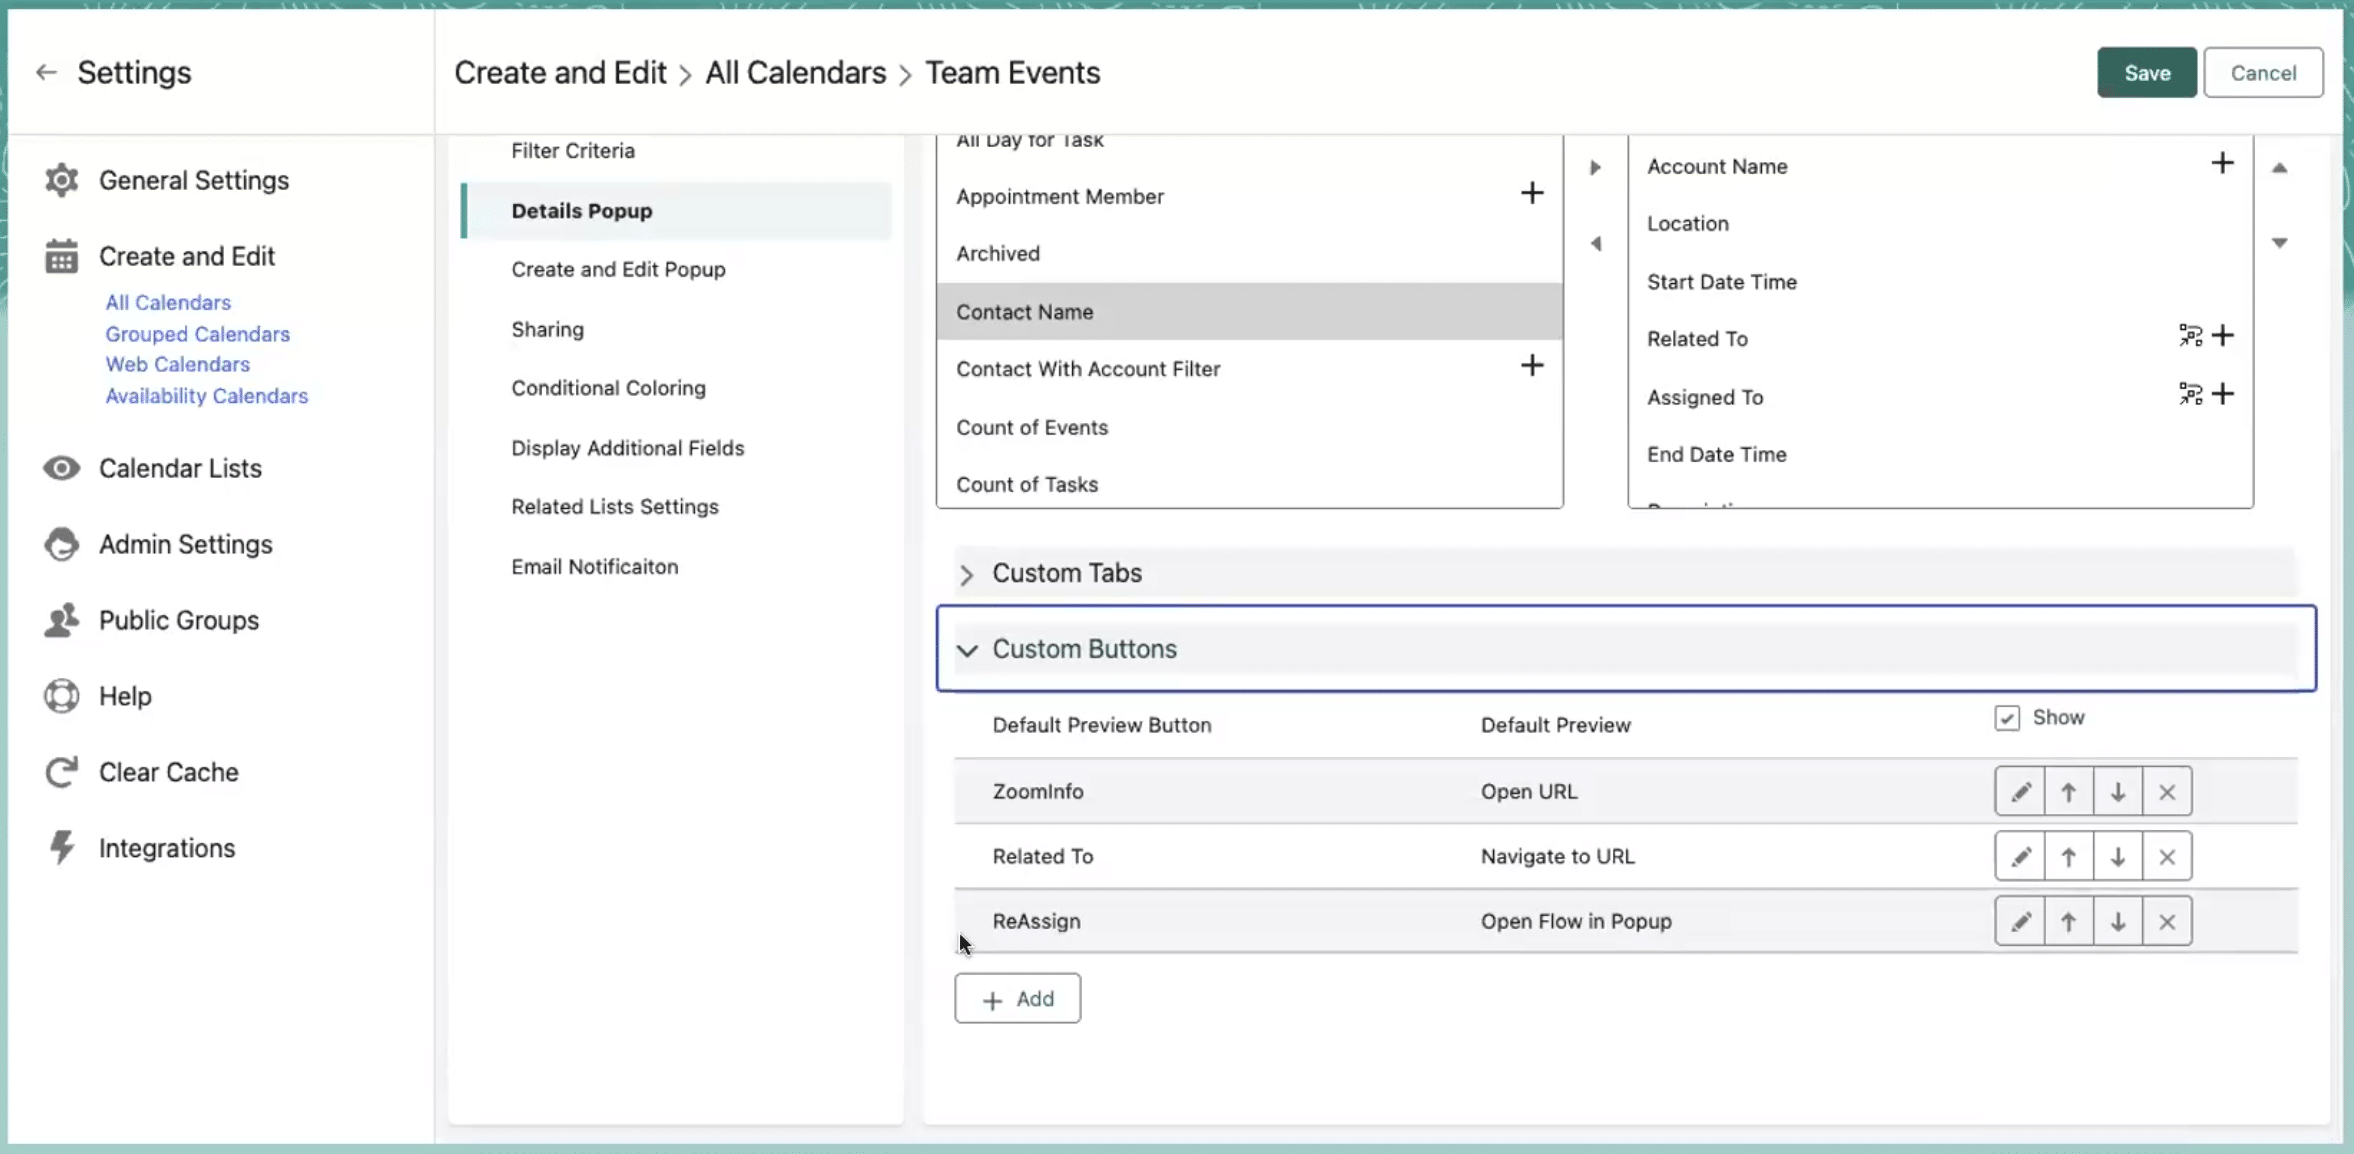The image size is (2354, 1154).
Task: Select Contact Name in available fields
Action: click(x=1249, y=312)
